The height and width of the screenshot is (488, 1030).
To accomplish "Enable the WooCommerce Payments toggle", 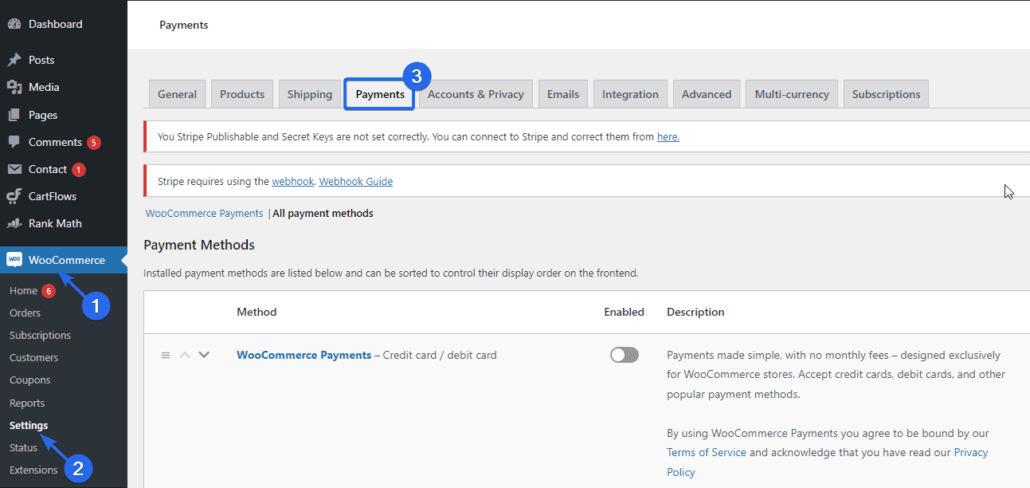I will 624,355.
